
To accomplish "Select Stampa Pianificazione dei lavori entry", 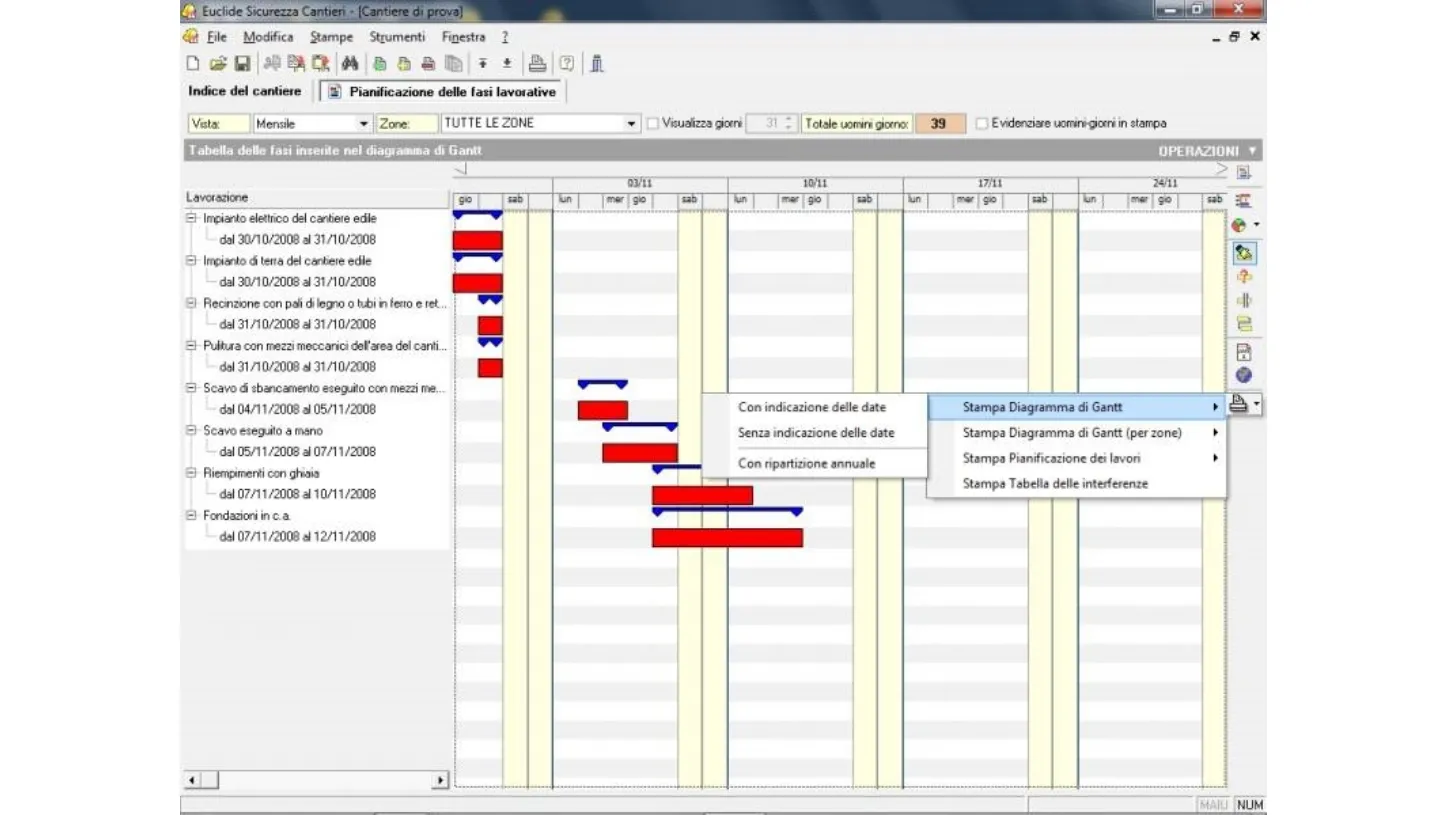I will click(x=1076, y=458).
